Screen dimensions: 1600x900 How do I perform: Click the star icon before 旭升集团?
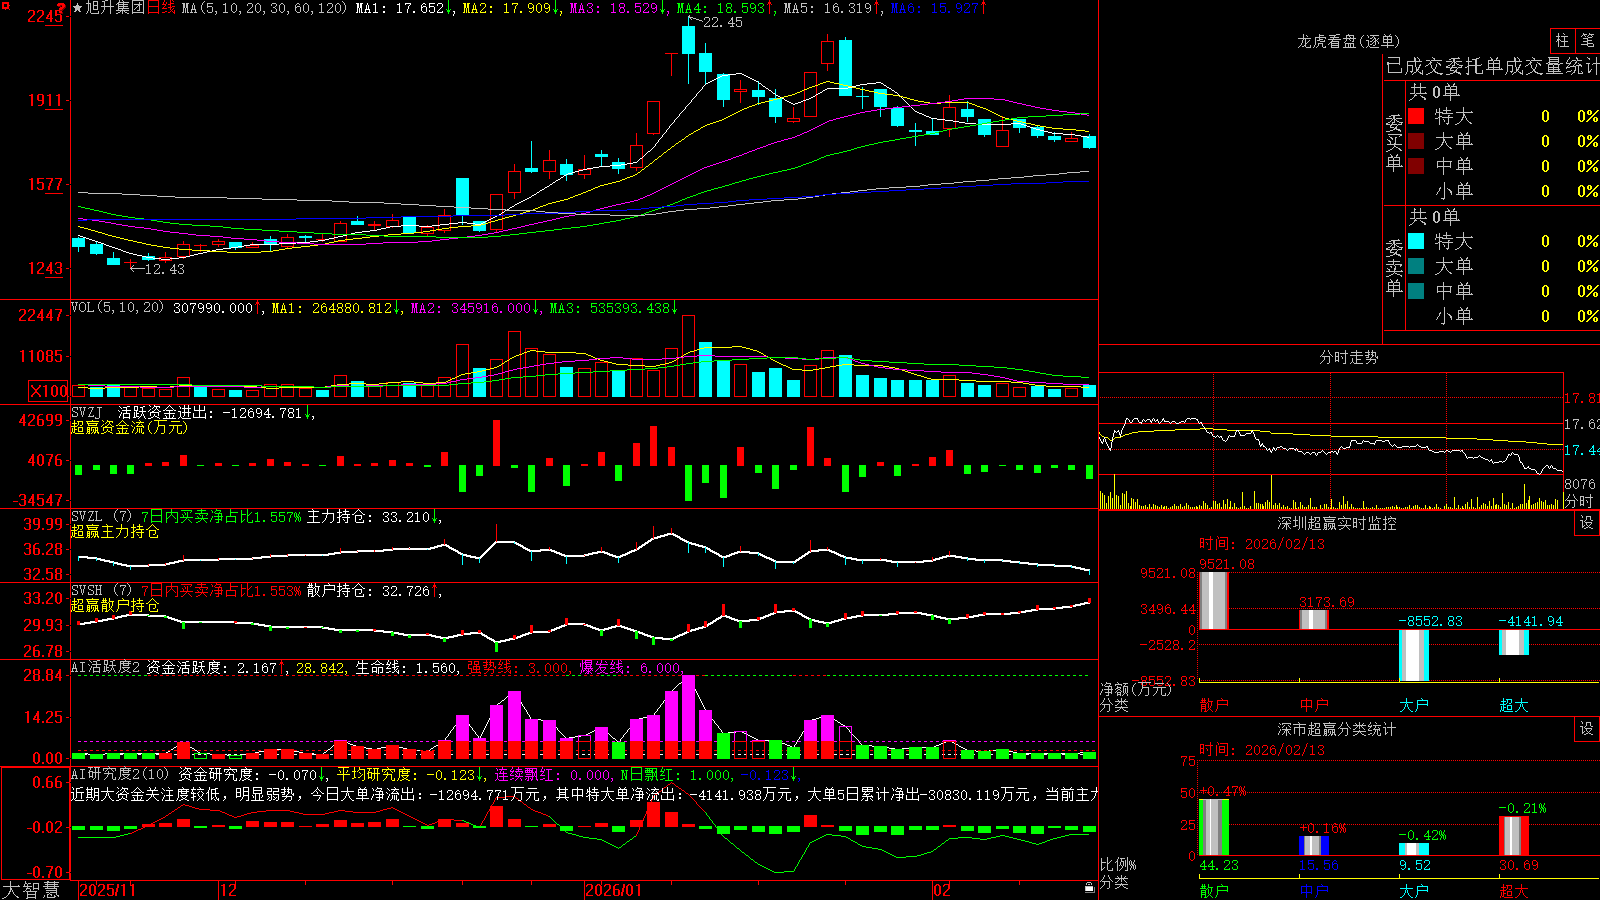point(77,8)
